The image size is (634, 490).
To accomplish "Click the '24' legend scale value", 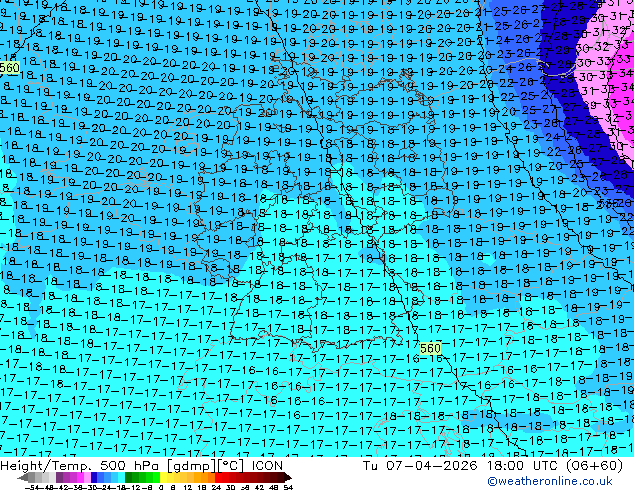I will coord(216,487).
